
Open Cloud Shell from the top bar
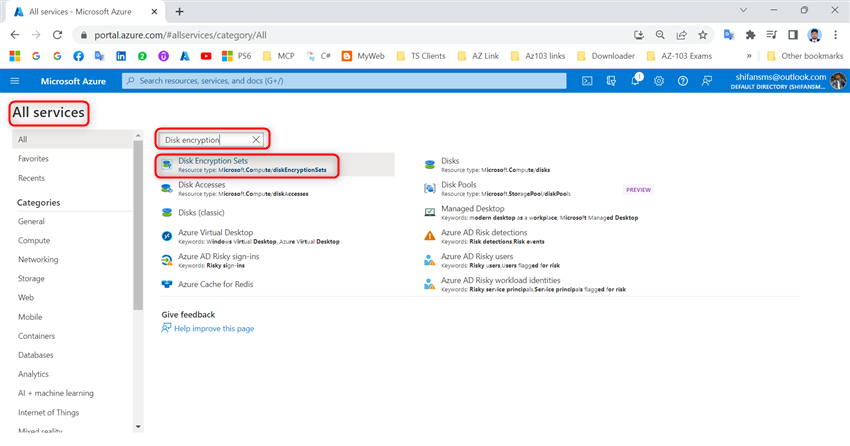(587, 81)
